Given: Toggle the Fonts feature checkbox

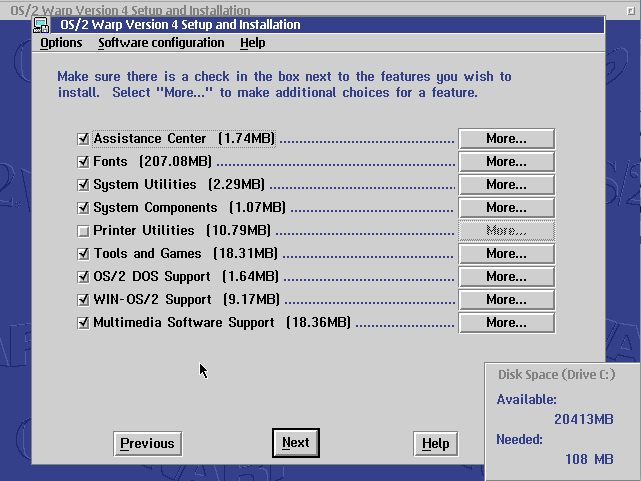Looking at the screenshot, I should point(83,162).
